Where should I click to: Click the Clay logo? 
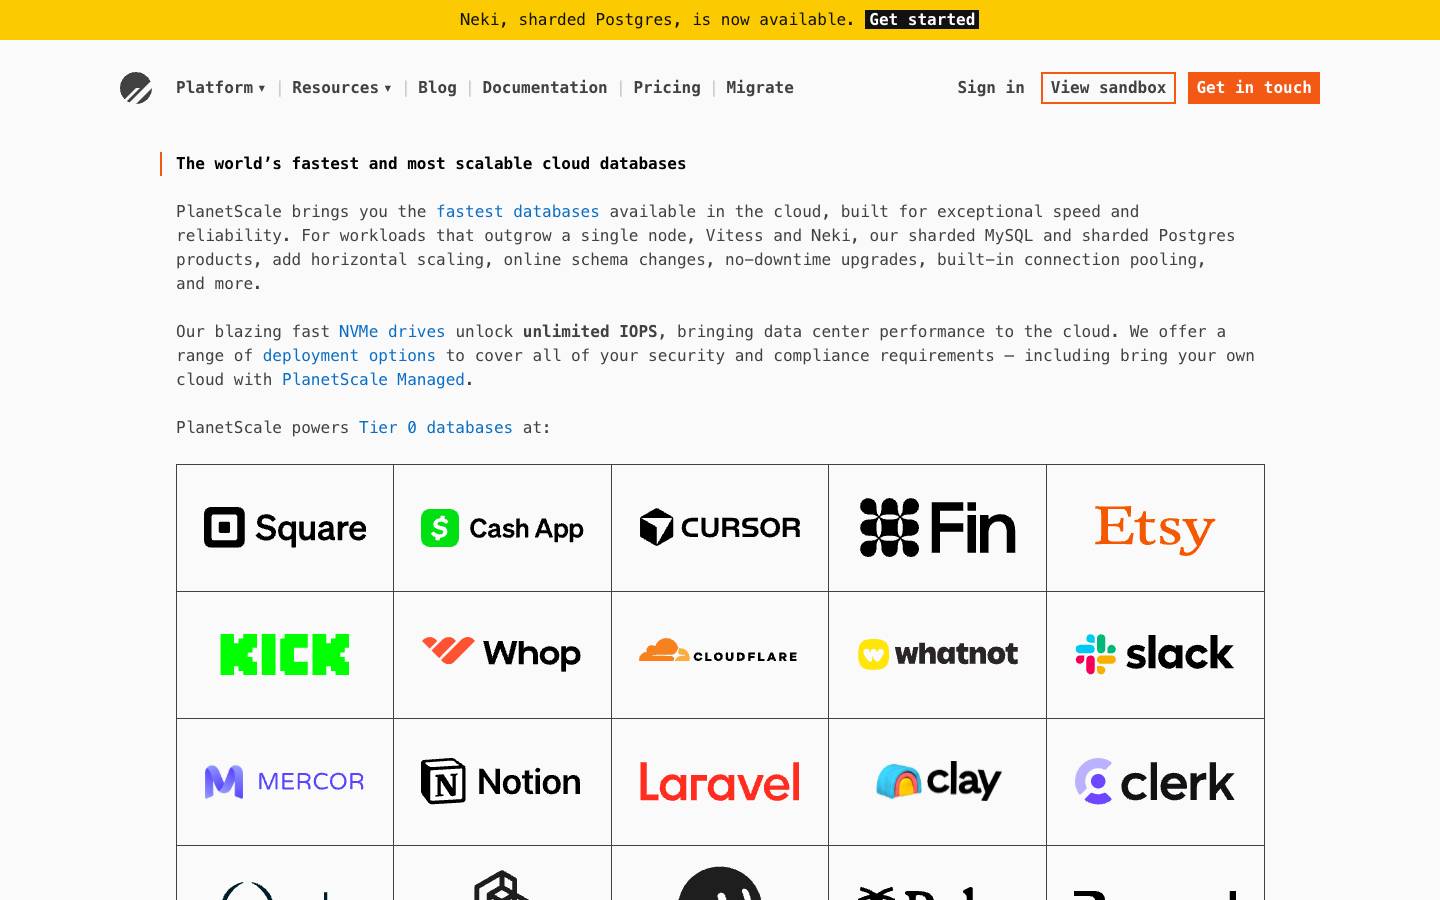[x=938, y=781]
